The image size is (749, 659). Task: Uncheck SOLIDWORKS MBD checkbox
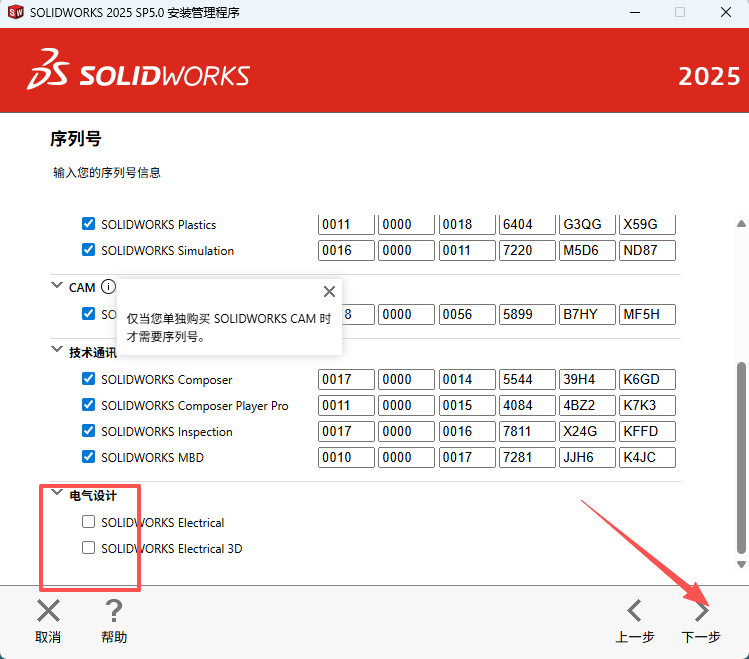[x=88, y=457]
